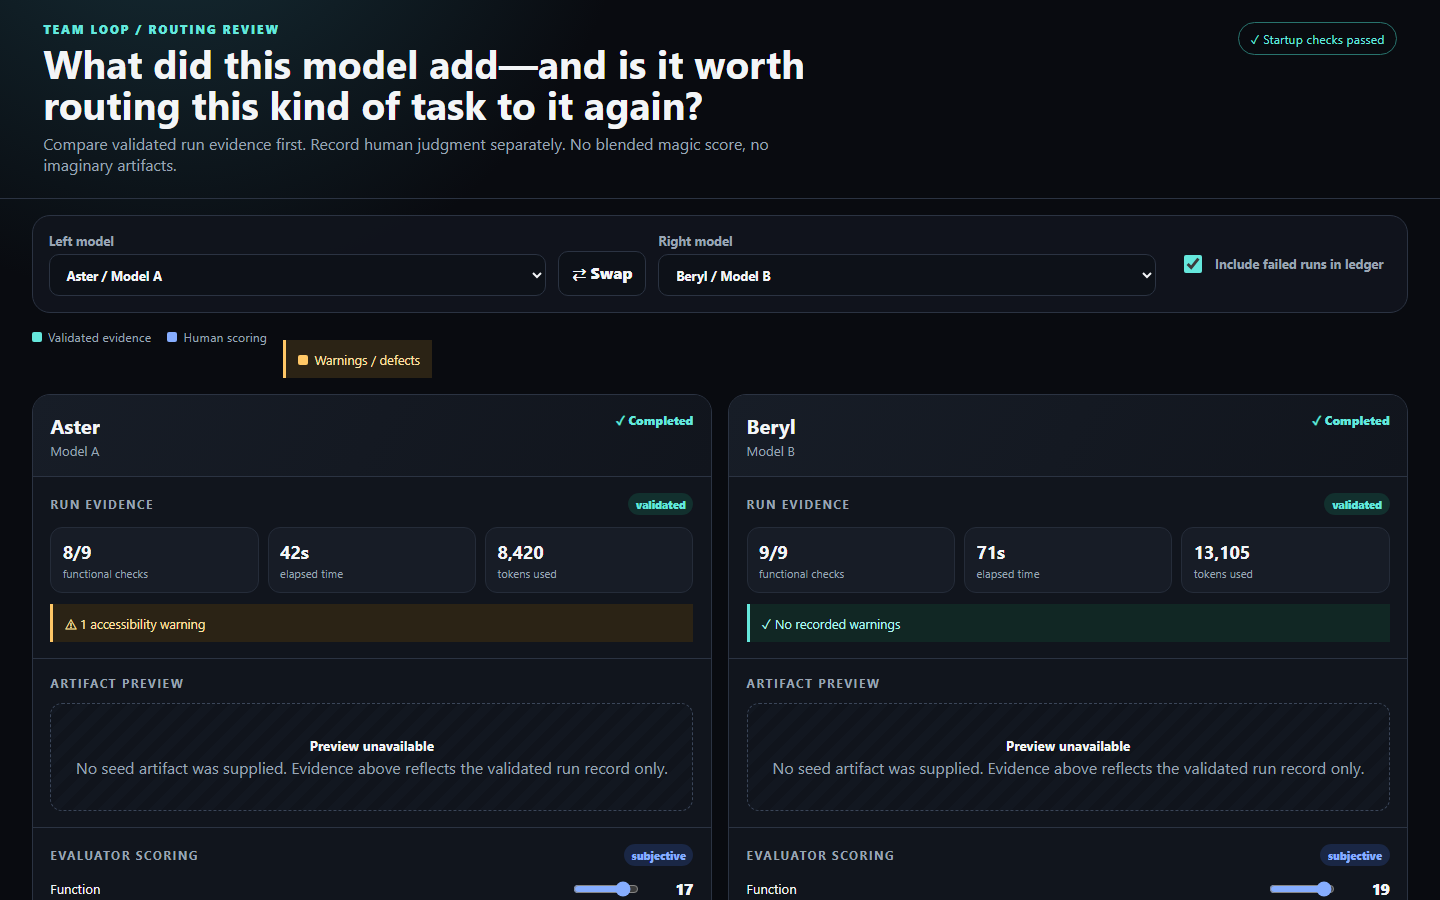Click the teal Validated evidence legend swatch
1440x900 pixels.
(x=37, y=337)
